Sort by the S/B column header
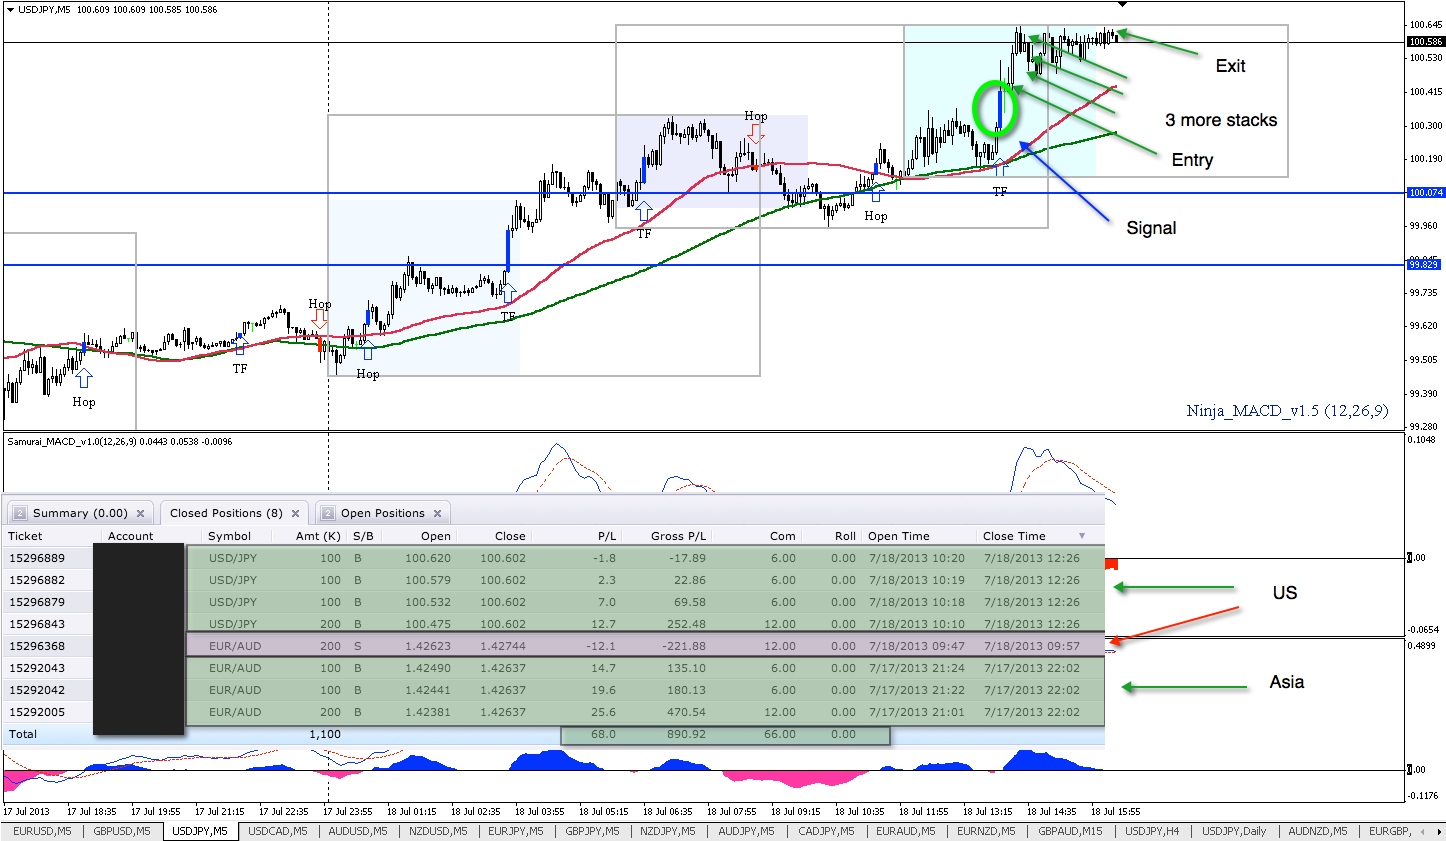The image size is (1446, 841). pyautogui.click(x=363, y=536)
